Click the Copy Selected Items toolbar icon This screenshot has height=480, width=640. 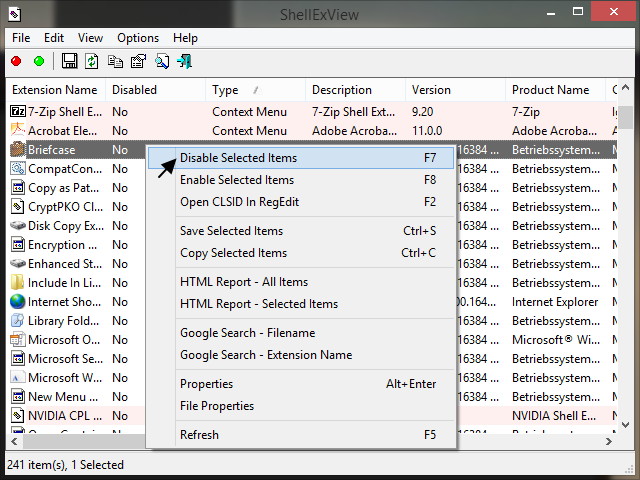tap(115, 62)
